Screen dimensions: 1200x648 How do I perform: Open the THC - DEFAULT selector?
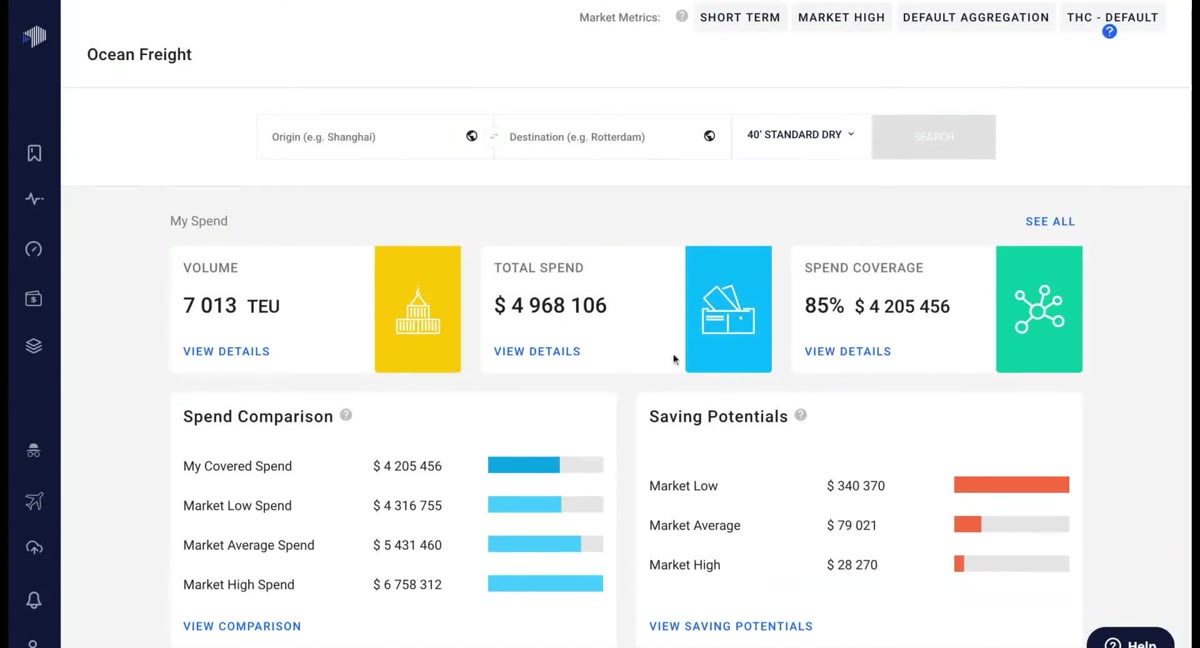pos(1113,17)
